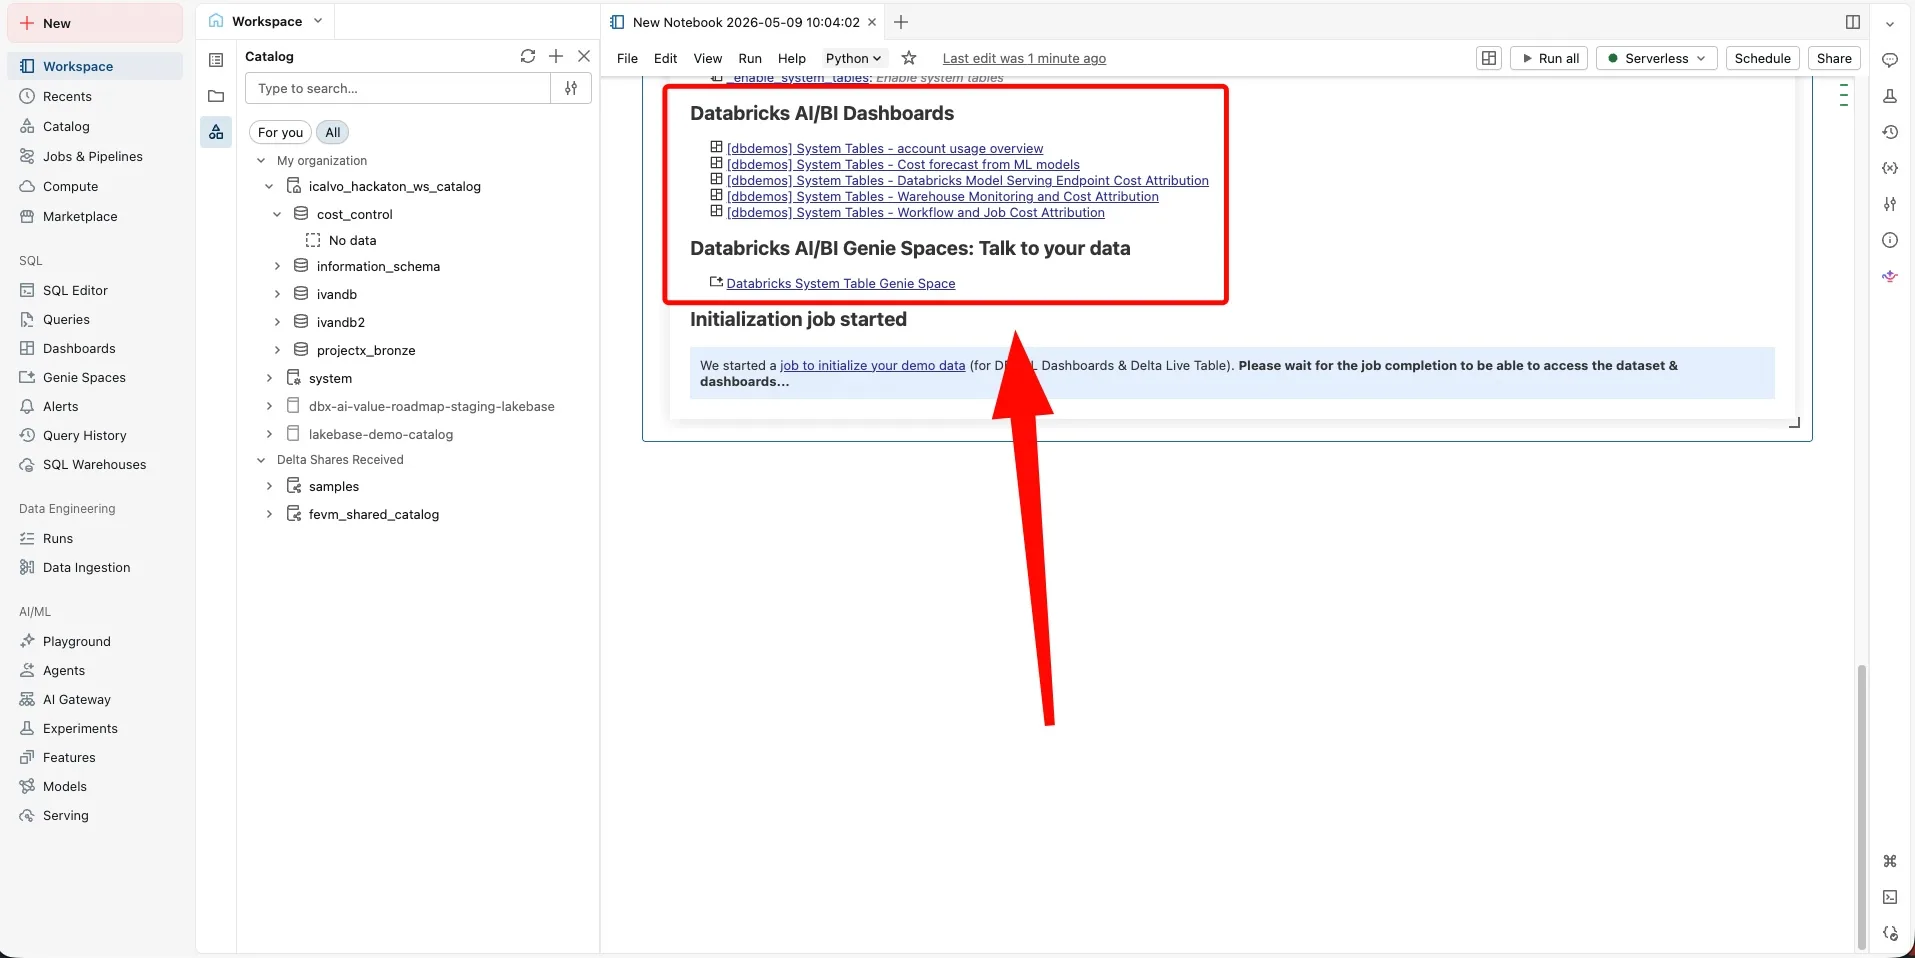The height and width of the screenshot is (958, 1915).
Task: Expand projectx_bronze schema
Action: [x=277, y=350]
